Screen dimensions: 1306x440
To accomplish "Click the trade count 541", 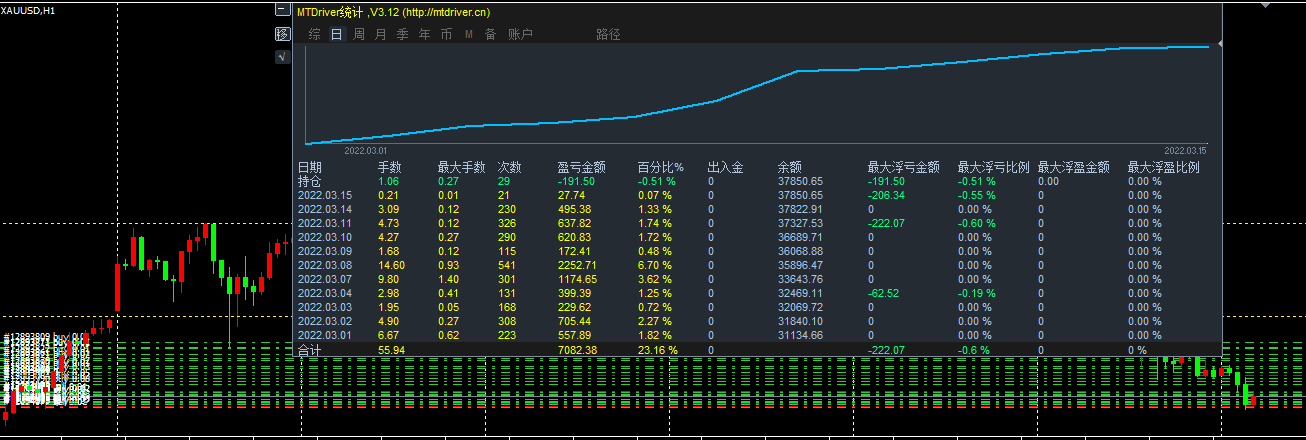I will (x=508, y=266).
